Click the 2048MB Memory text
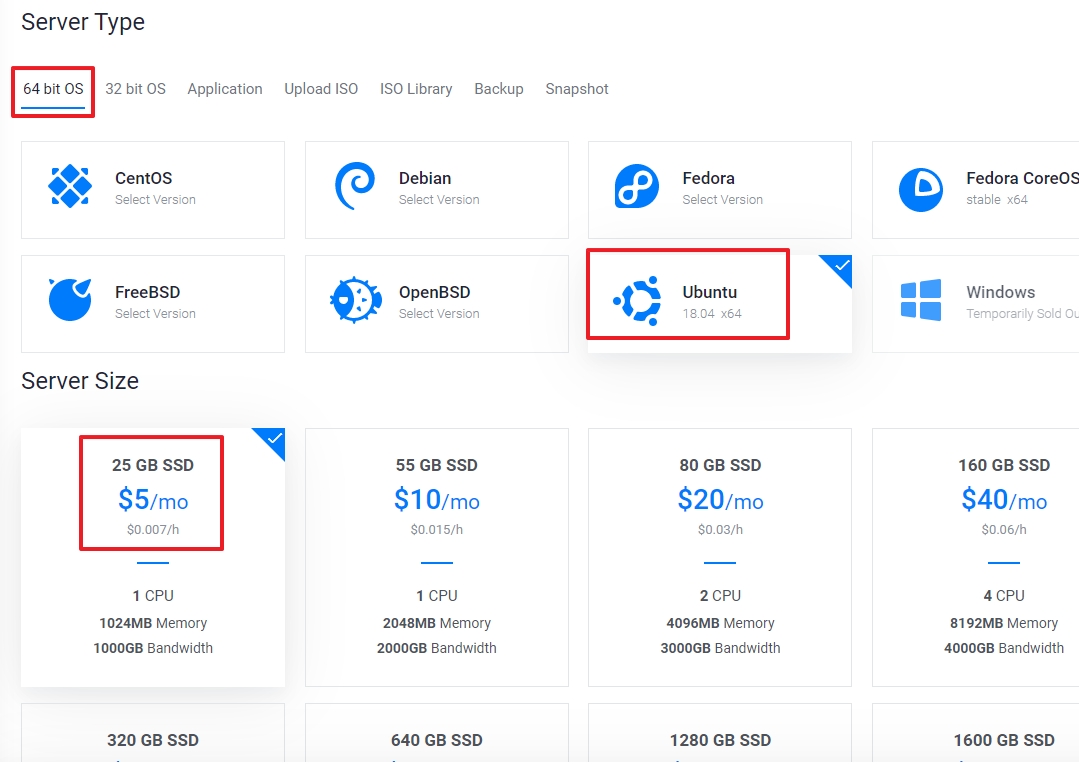Viewport: 1079px width, 764px height. click(437, 623)
